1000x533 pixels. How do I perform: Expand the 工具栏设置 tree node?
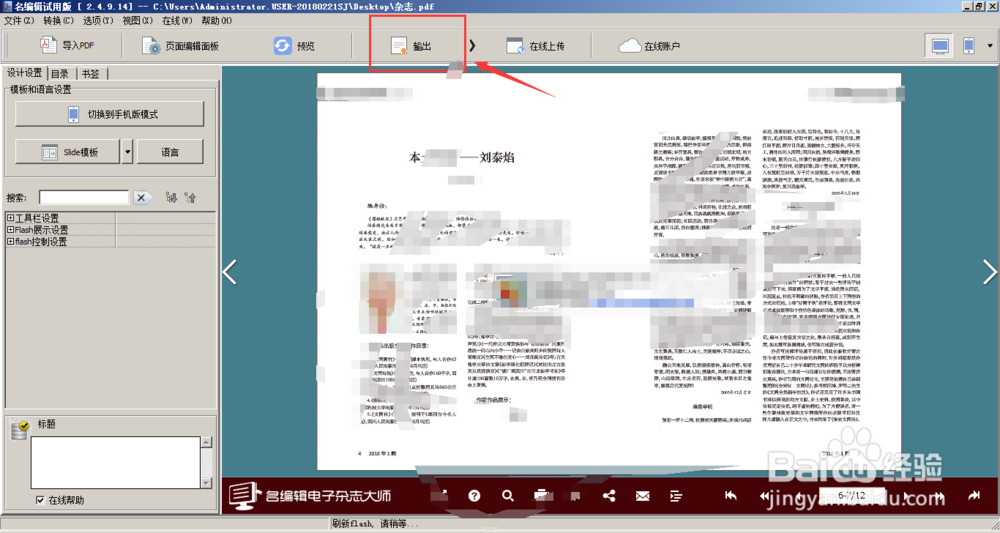point(10,218)
